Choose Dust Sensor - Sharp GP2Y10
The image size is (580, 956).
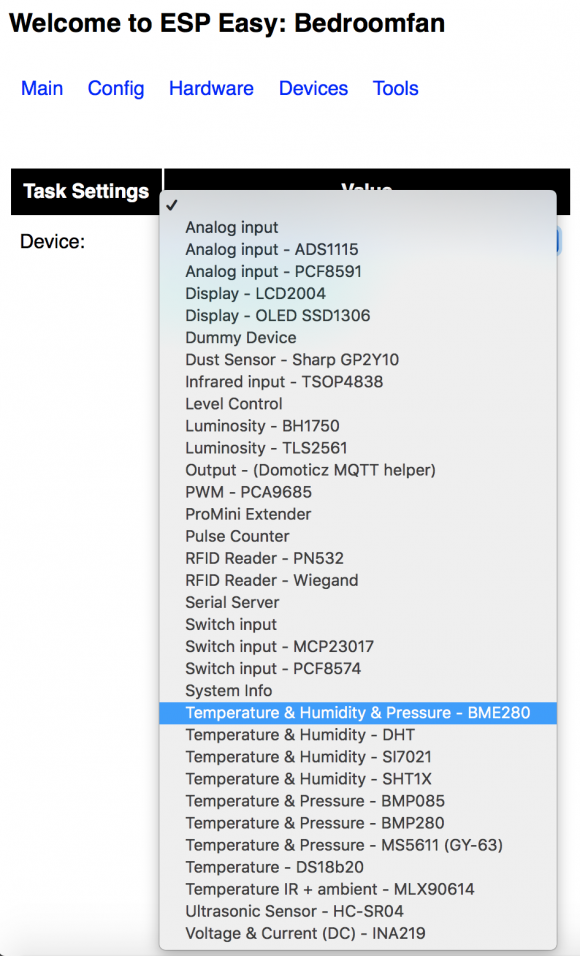coord(358,360)
